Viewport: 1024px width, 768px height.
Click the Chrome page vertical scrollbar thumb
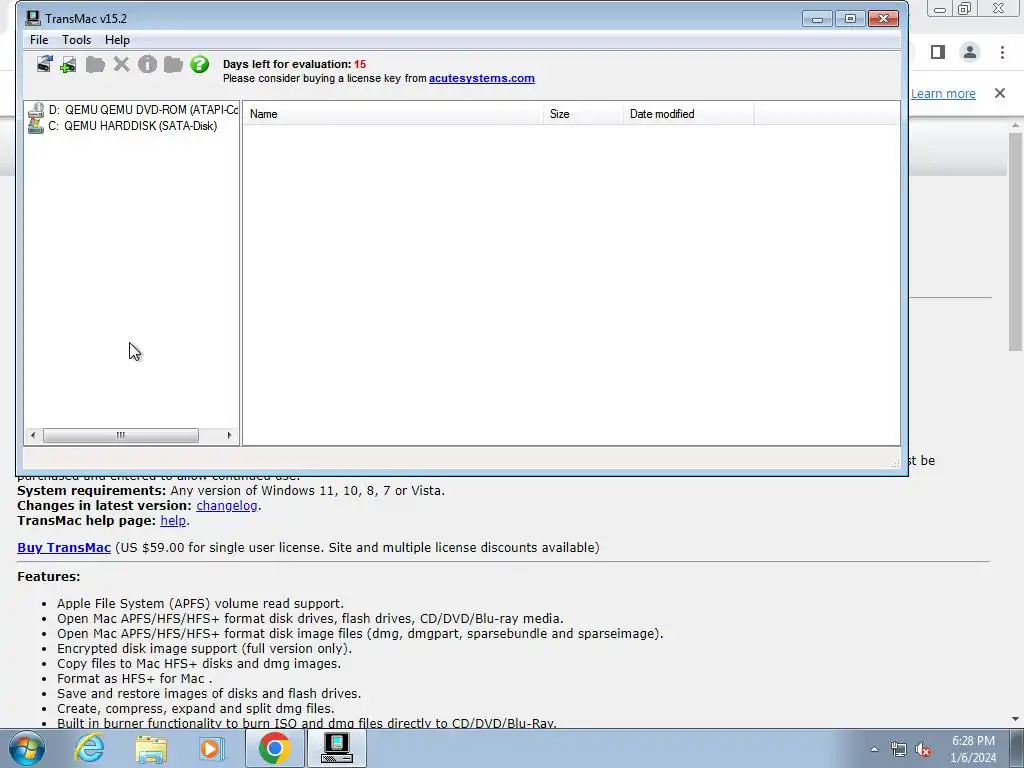pos(1015,242)
